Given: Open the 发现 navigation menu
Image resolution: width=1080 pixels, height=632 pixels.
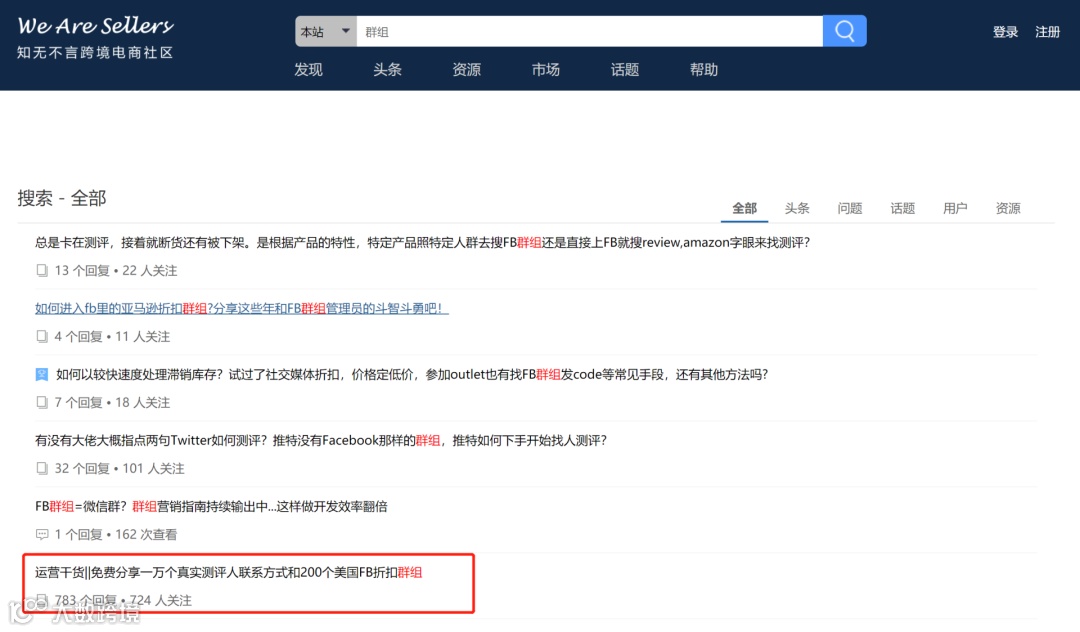Looking at the screenshot, I should [309, 70].
